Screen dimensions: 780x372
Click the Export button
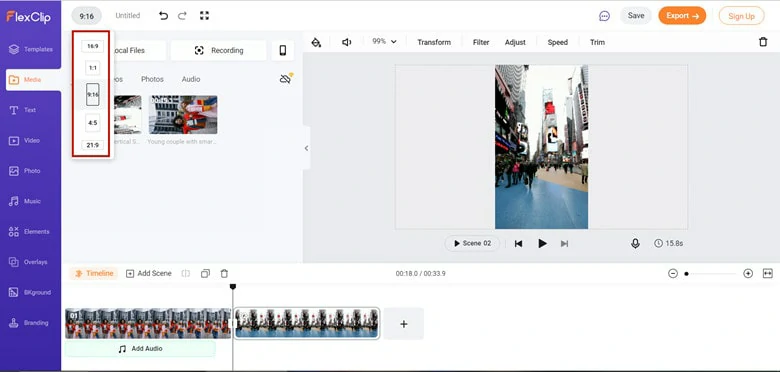682,16
